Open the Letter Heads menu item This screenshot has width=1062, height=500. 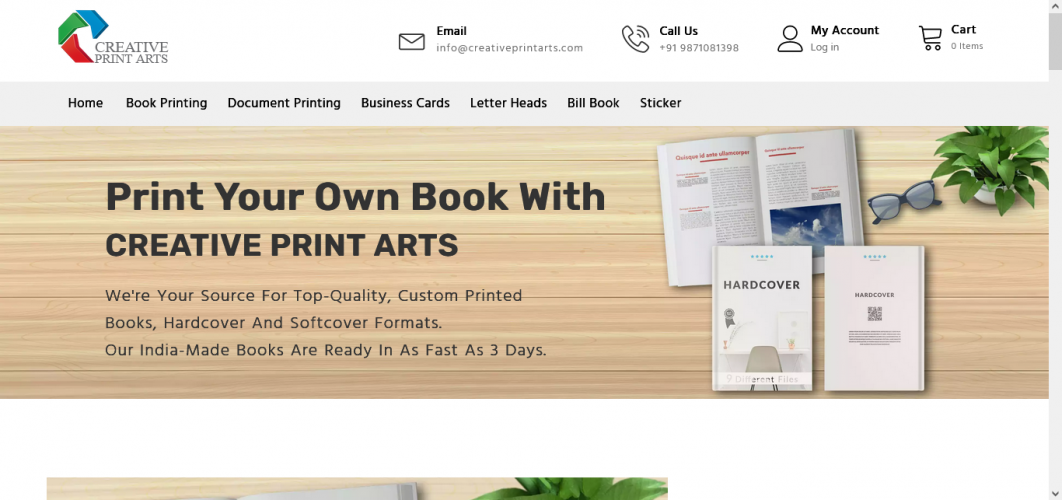pyautogui.click(x=509, y=103)
